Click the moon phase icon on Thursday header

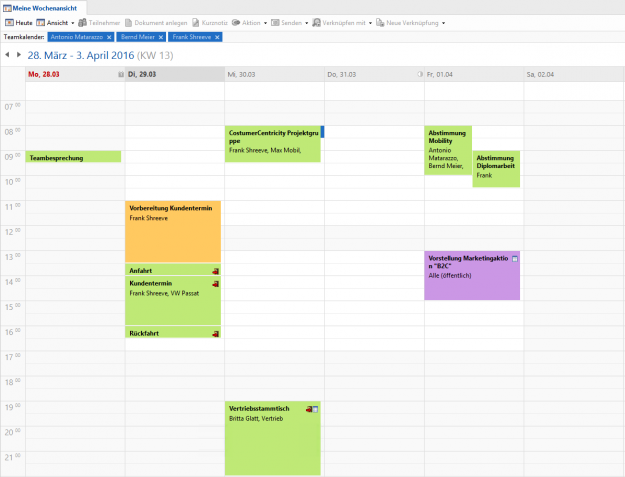(420, 75)
